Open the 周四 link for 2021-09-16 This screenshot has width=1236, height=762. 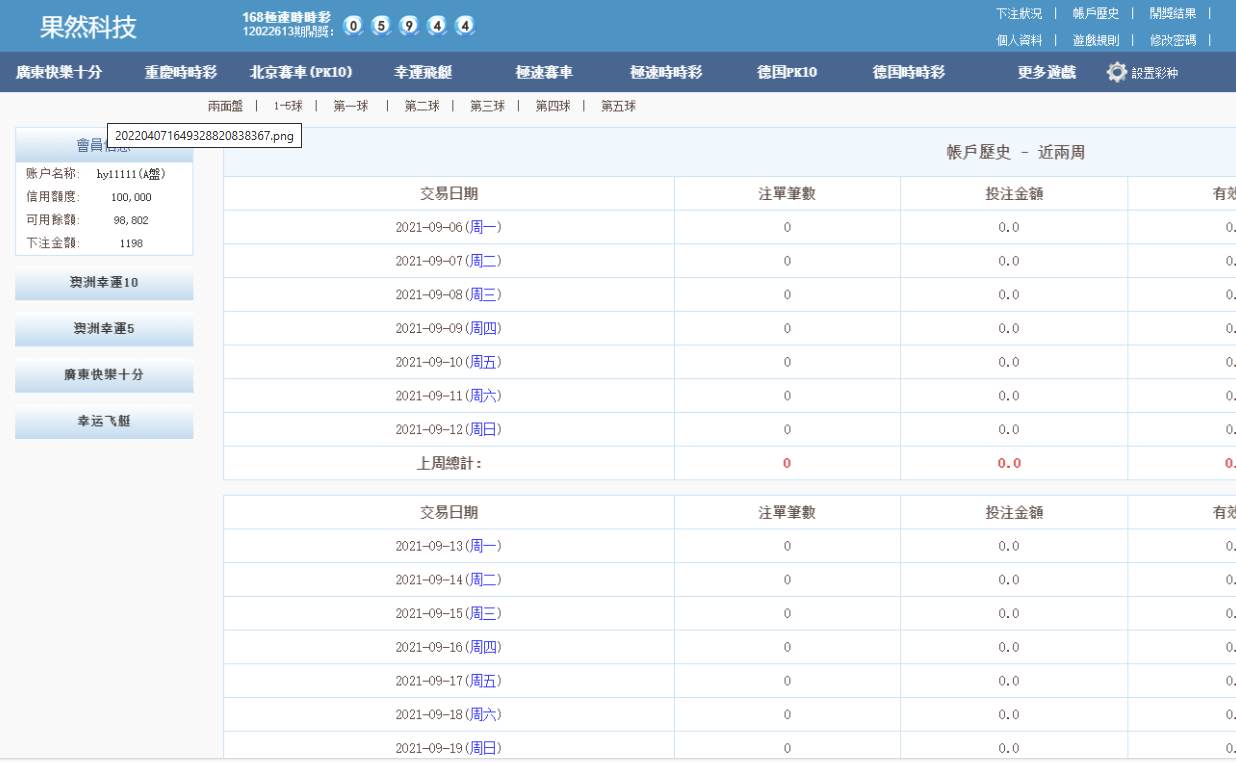(484, 647)
